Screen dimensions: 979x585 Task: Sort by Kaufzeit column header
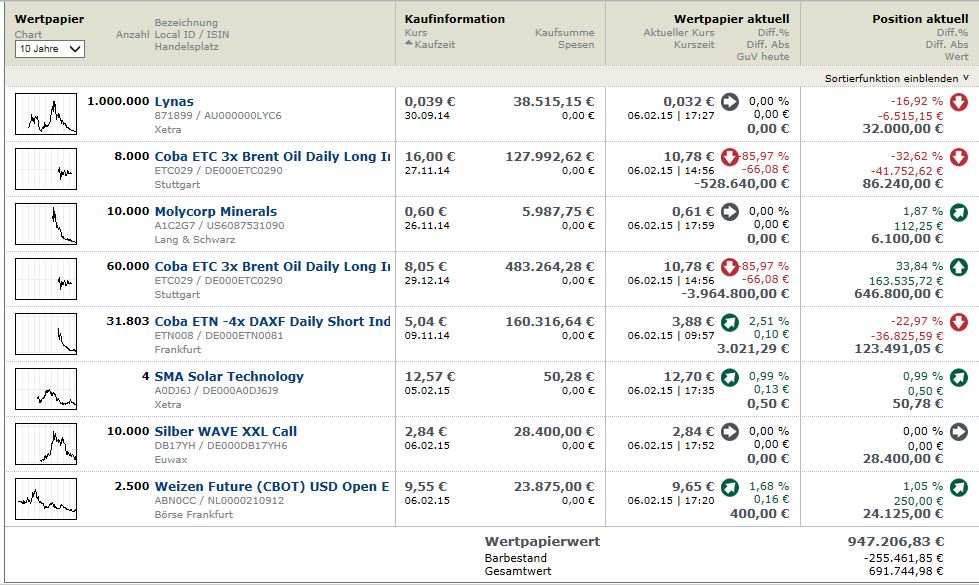[x=430, y=44]
